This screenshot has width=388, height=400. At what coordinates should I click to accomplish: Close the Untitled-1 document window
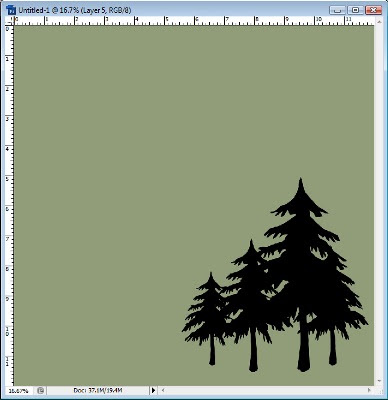pos(373,10)
